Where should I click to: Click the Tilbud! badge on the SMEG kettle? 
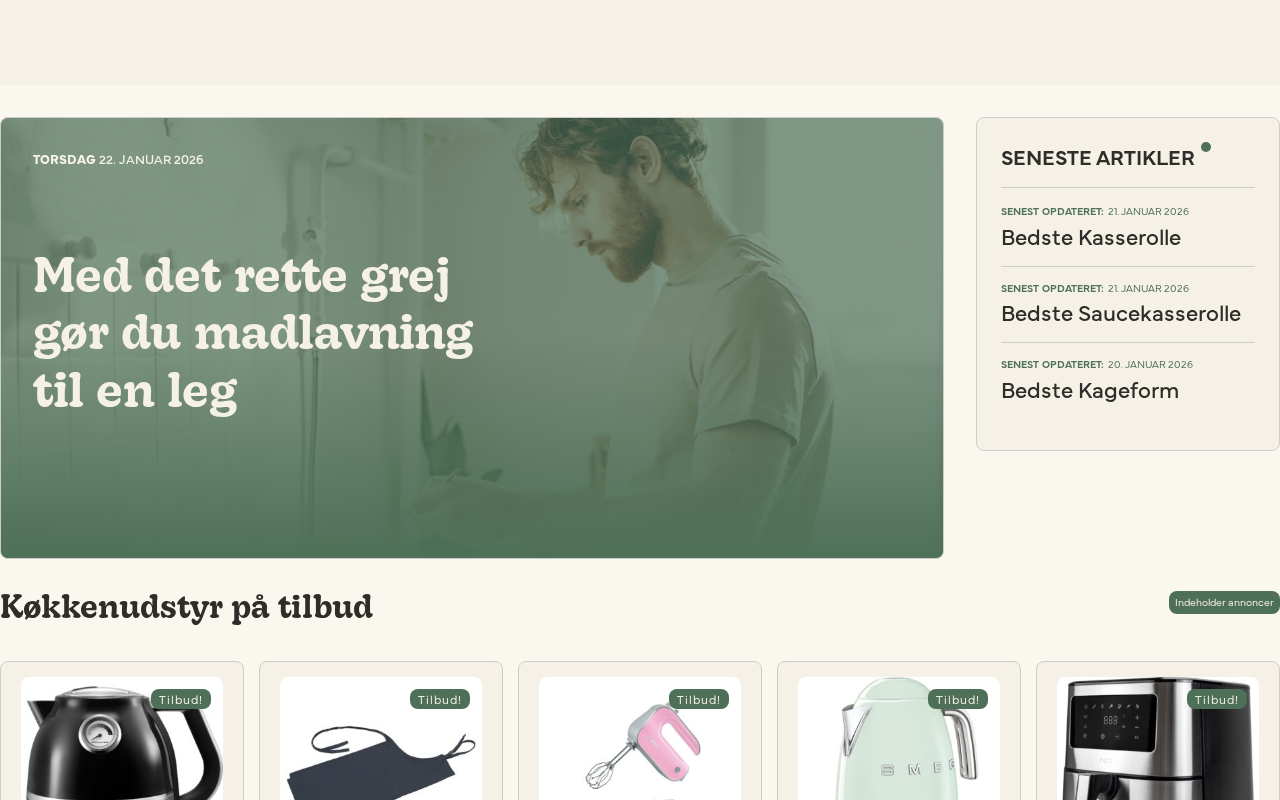click(958, 699)
